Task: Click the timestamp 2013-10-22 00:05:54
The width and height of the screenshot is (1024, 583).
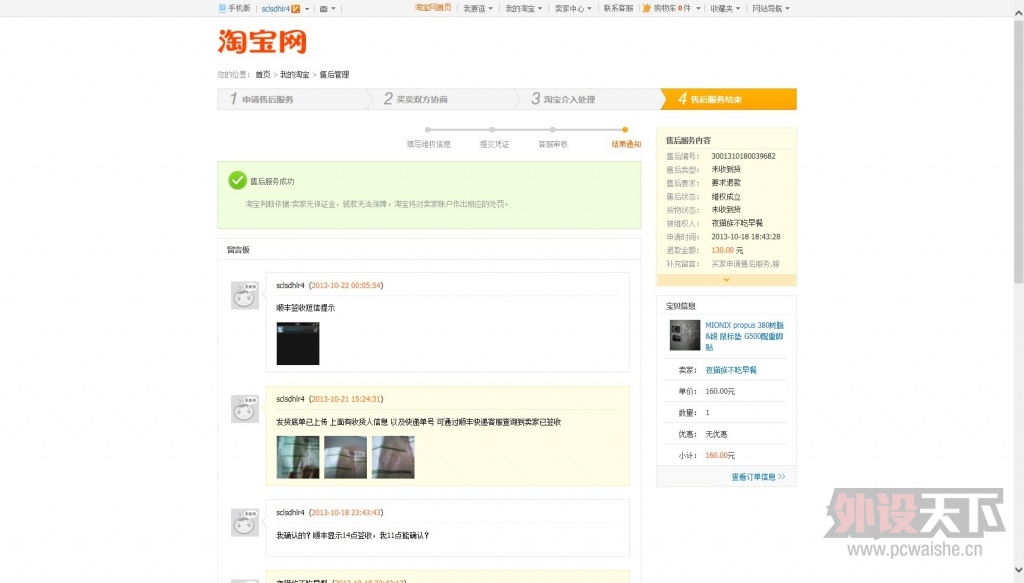Action: [x=345, y=285]
